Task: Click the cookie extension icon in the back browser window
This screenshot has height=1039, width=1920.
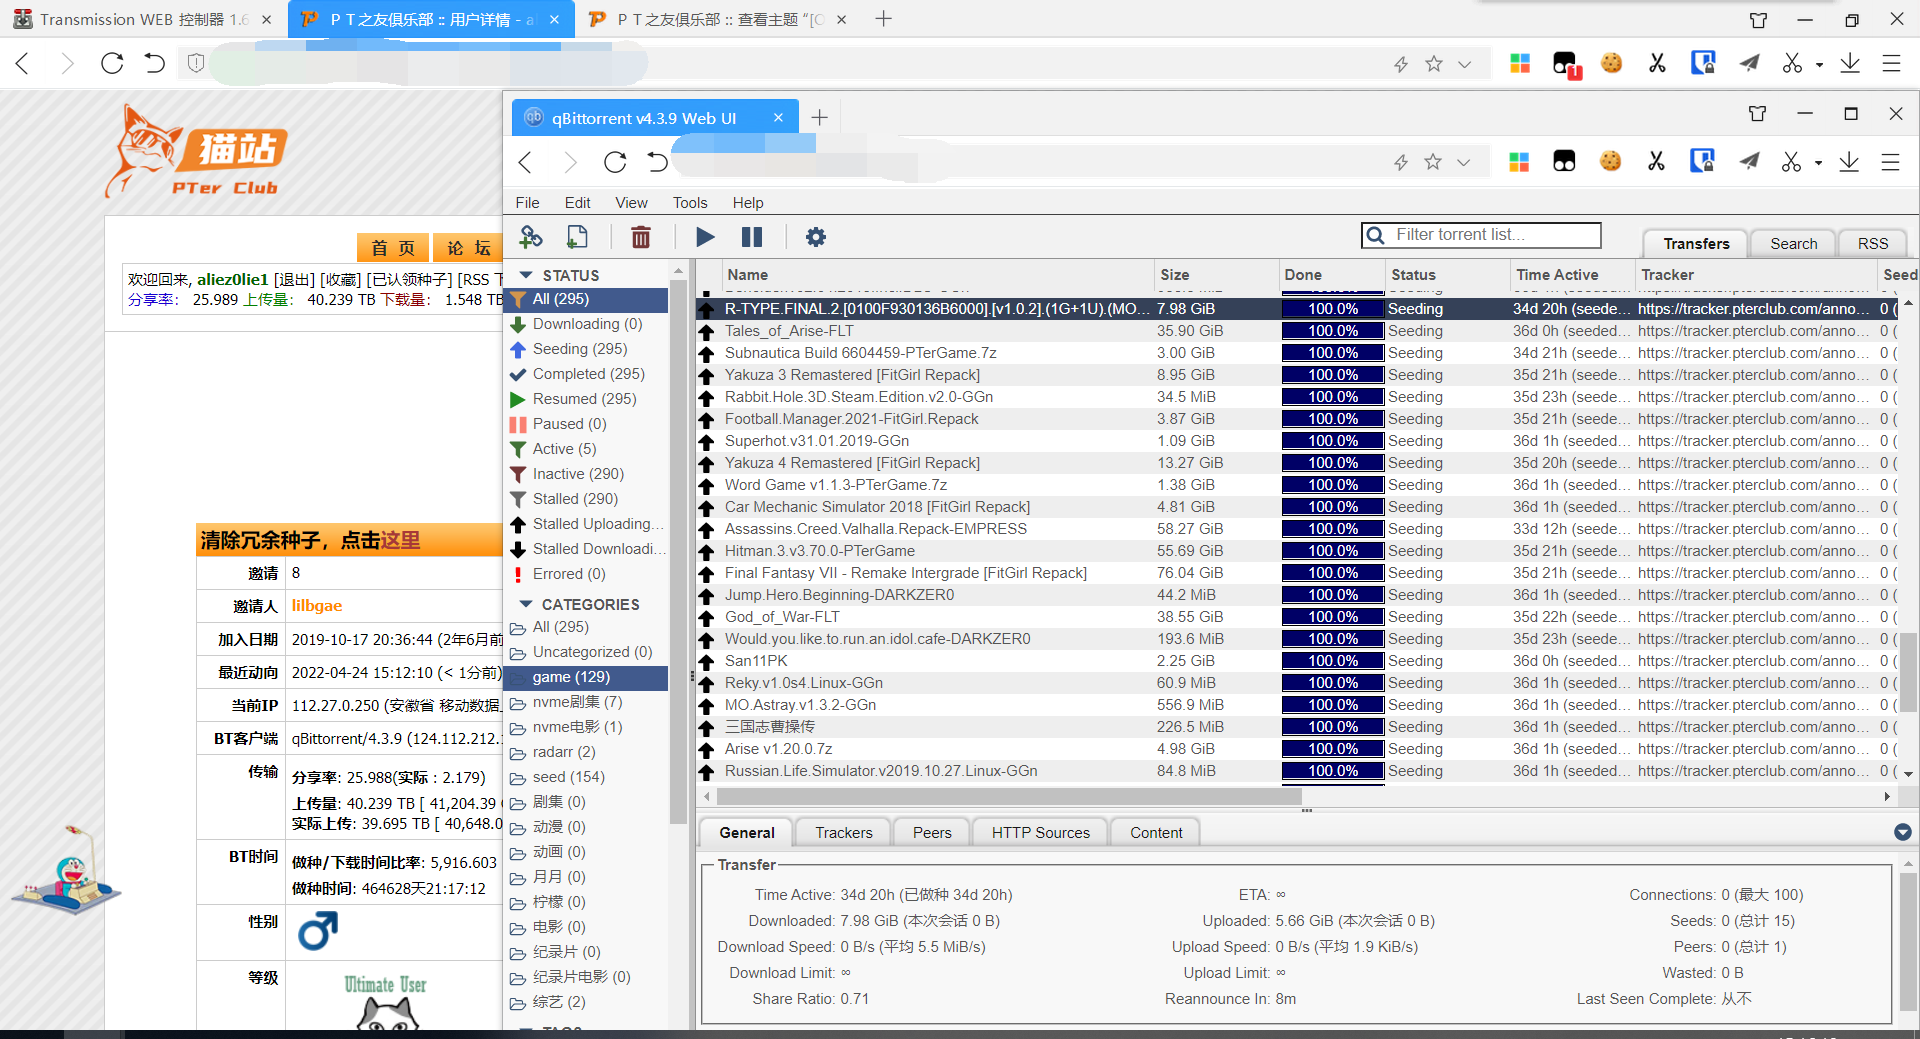Action: coord(1611,63)
